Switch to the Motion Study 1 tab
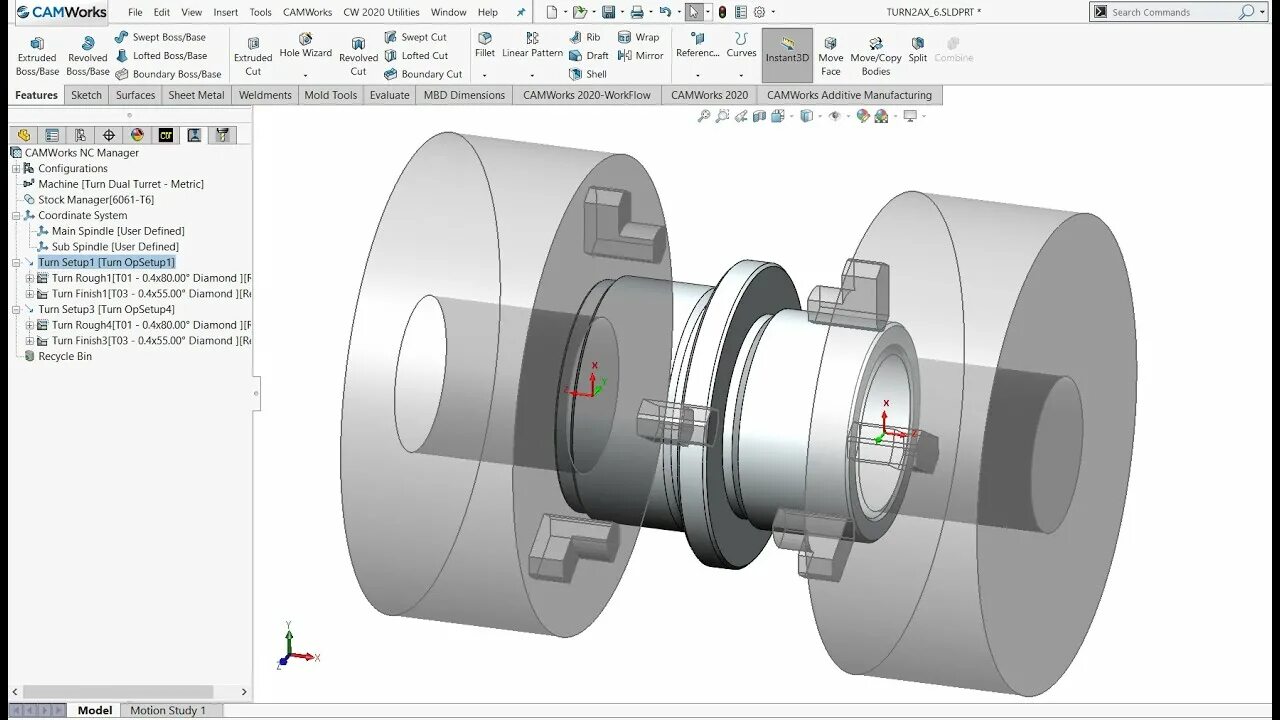The height and width of the screenshot is (720, 1280). pos(168,710)
